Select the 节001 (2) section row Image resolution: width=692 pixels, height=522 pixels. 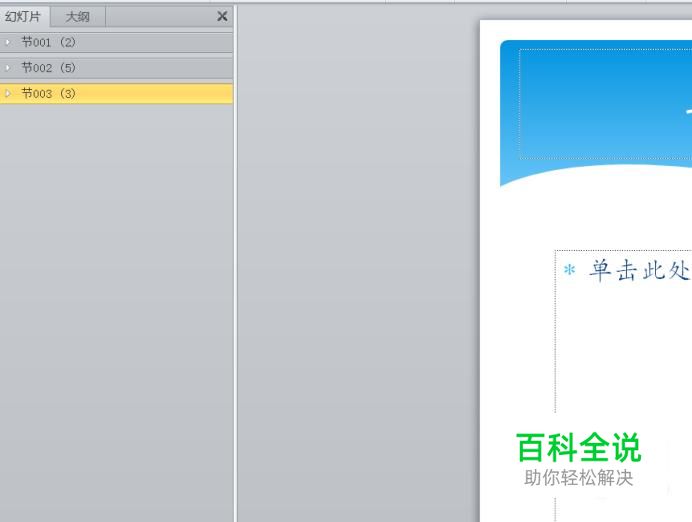point(116,43)
